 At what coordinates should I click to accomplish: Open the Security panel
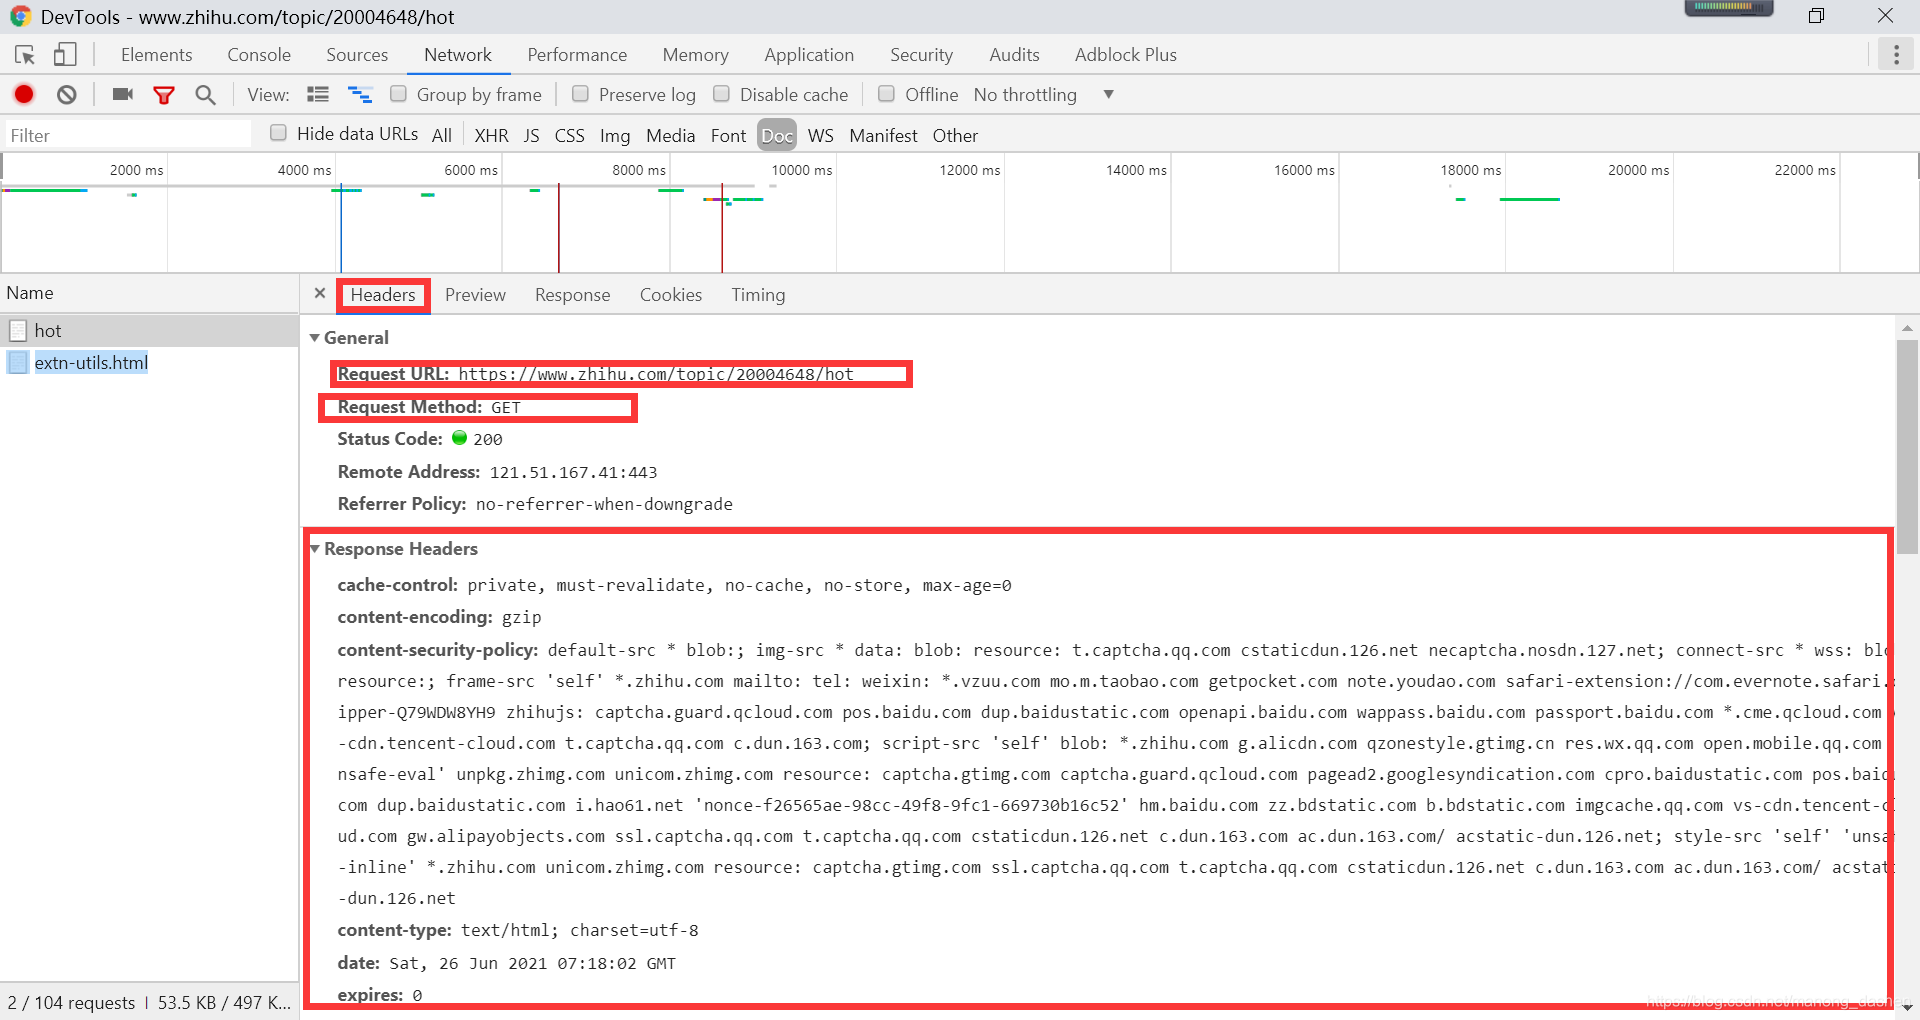pos(921,55)
